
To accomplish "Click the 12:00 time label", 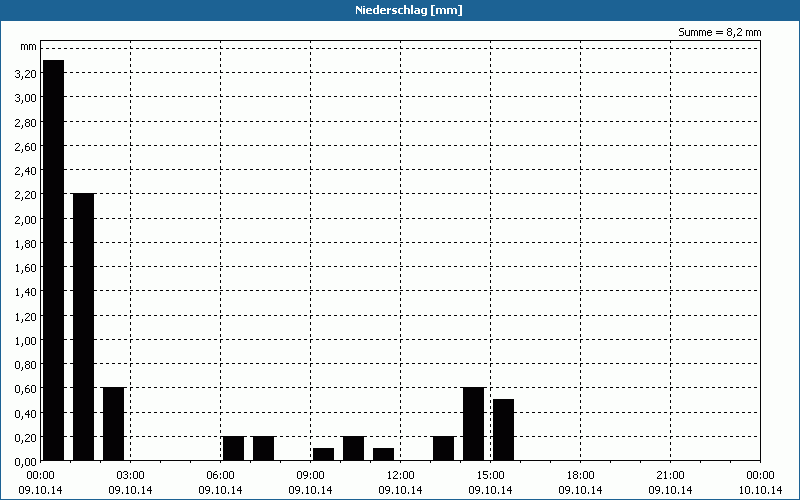I will (x=401, y=476).
